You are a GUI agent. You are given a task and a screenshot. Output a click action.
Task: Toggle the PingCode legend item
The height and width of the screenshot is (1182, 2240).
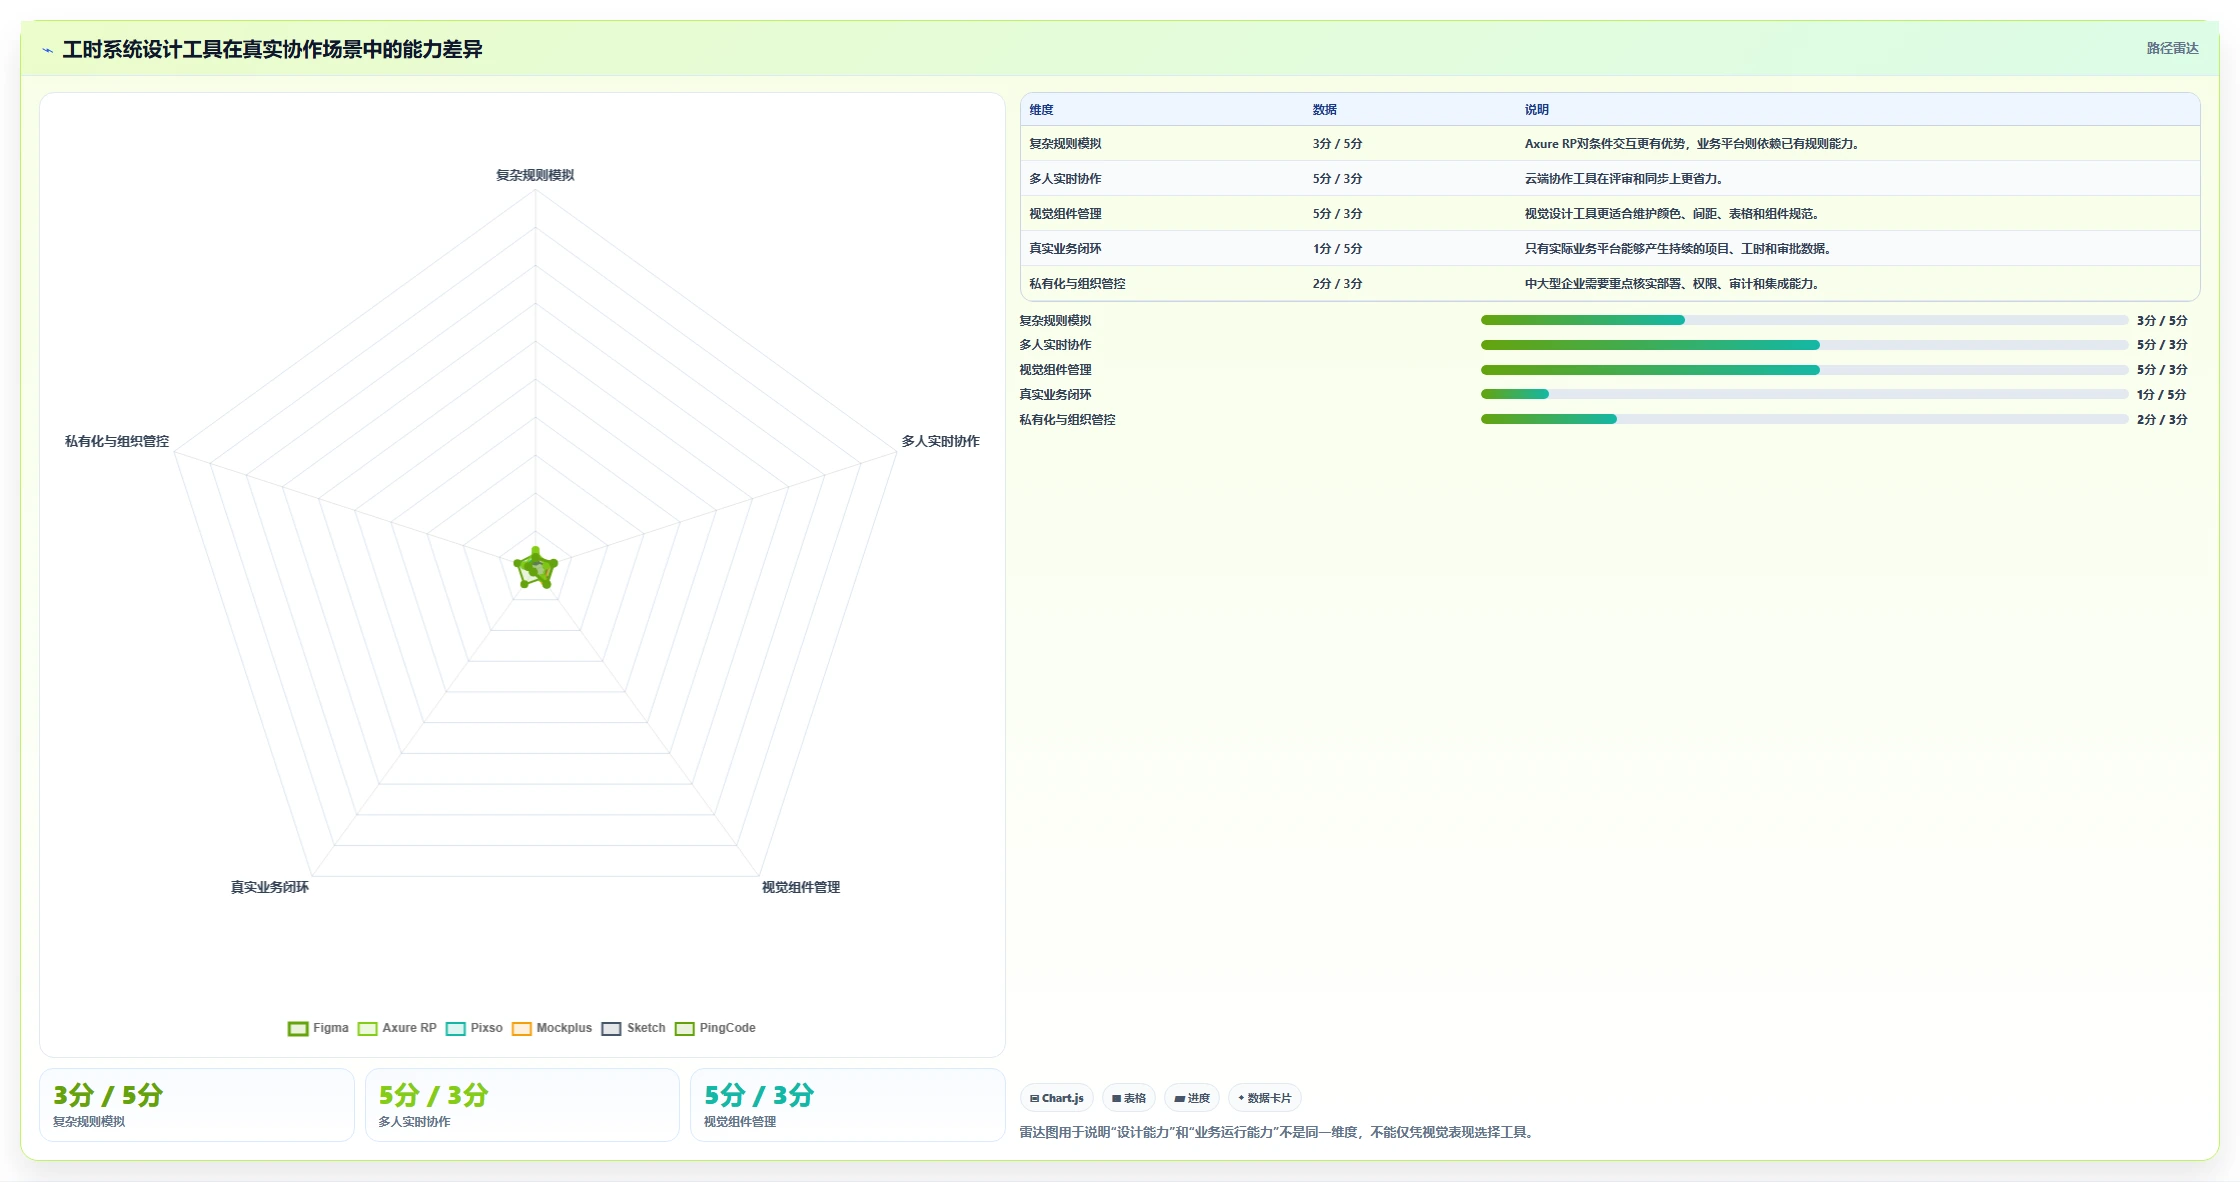(x=715, y=1028)
